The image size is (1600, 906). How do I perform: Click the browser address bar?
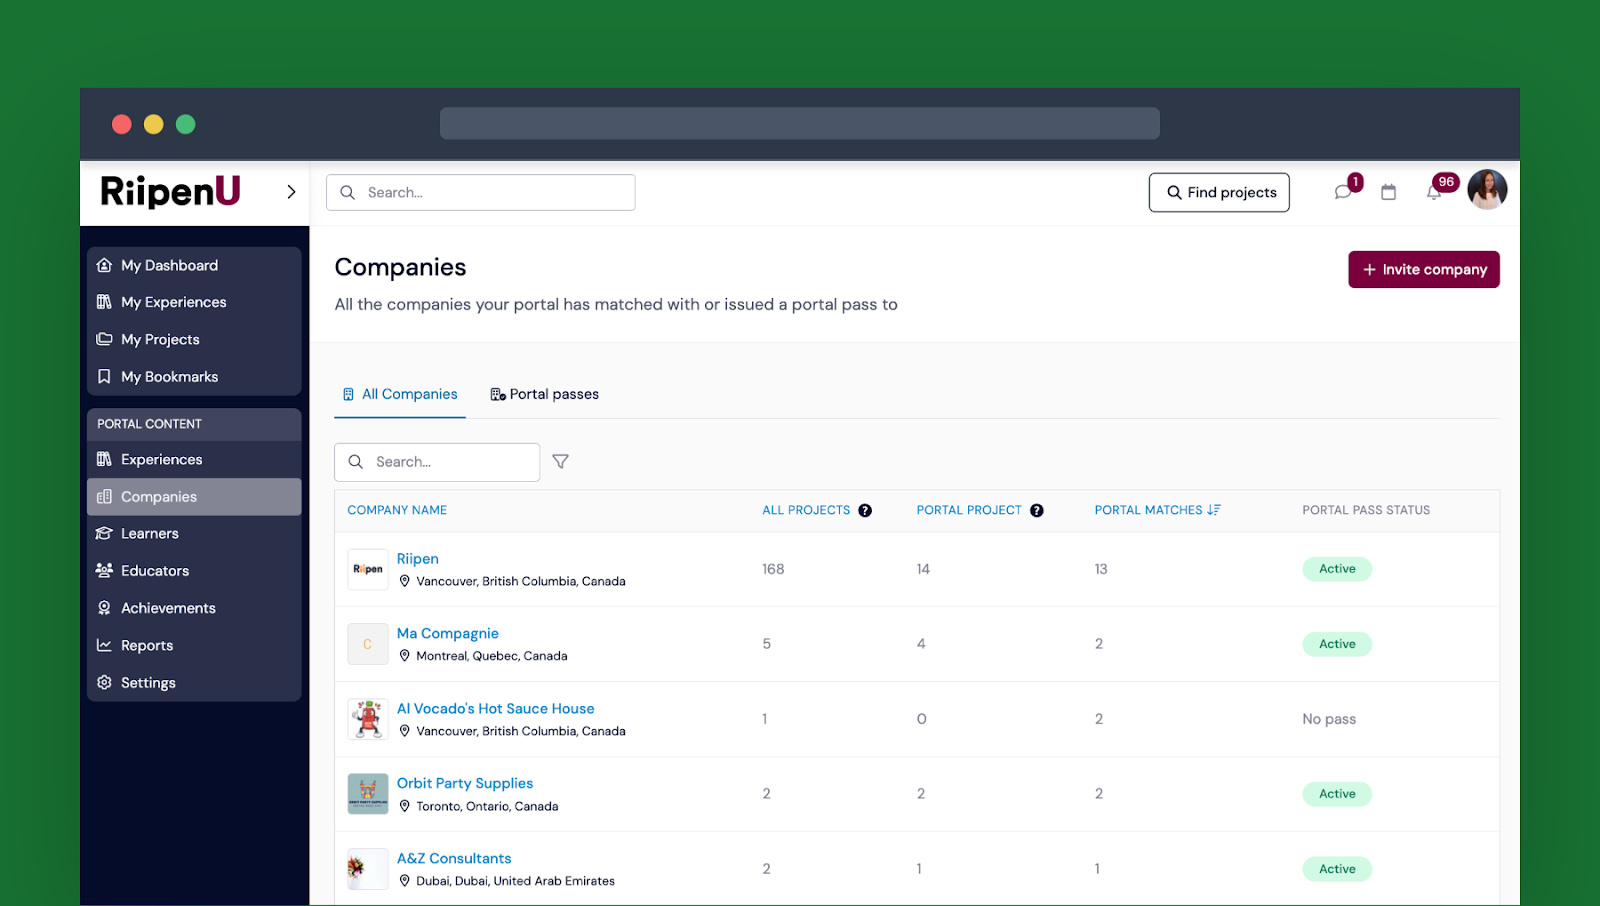(800, 124)
